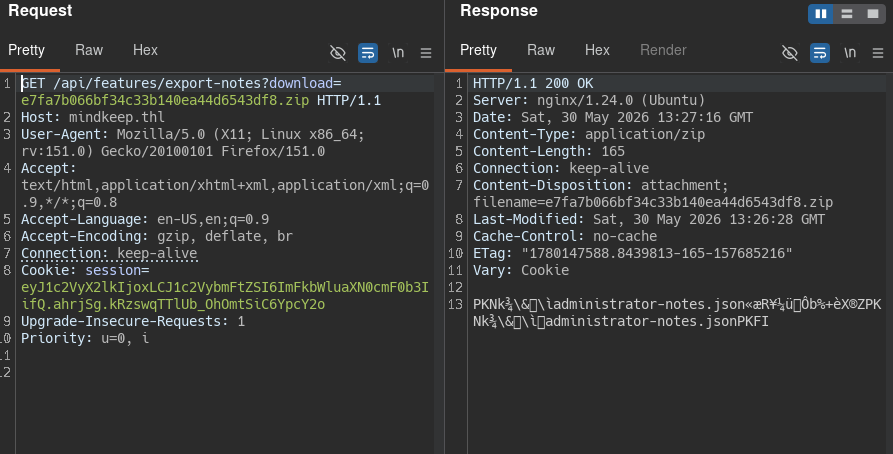Click the Content-Disposition: attachment header
893x454 pixels.
(x=653, y=194)
